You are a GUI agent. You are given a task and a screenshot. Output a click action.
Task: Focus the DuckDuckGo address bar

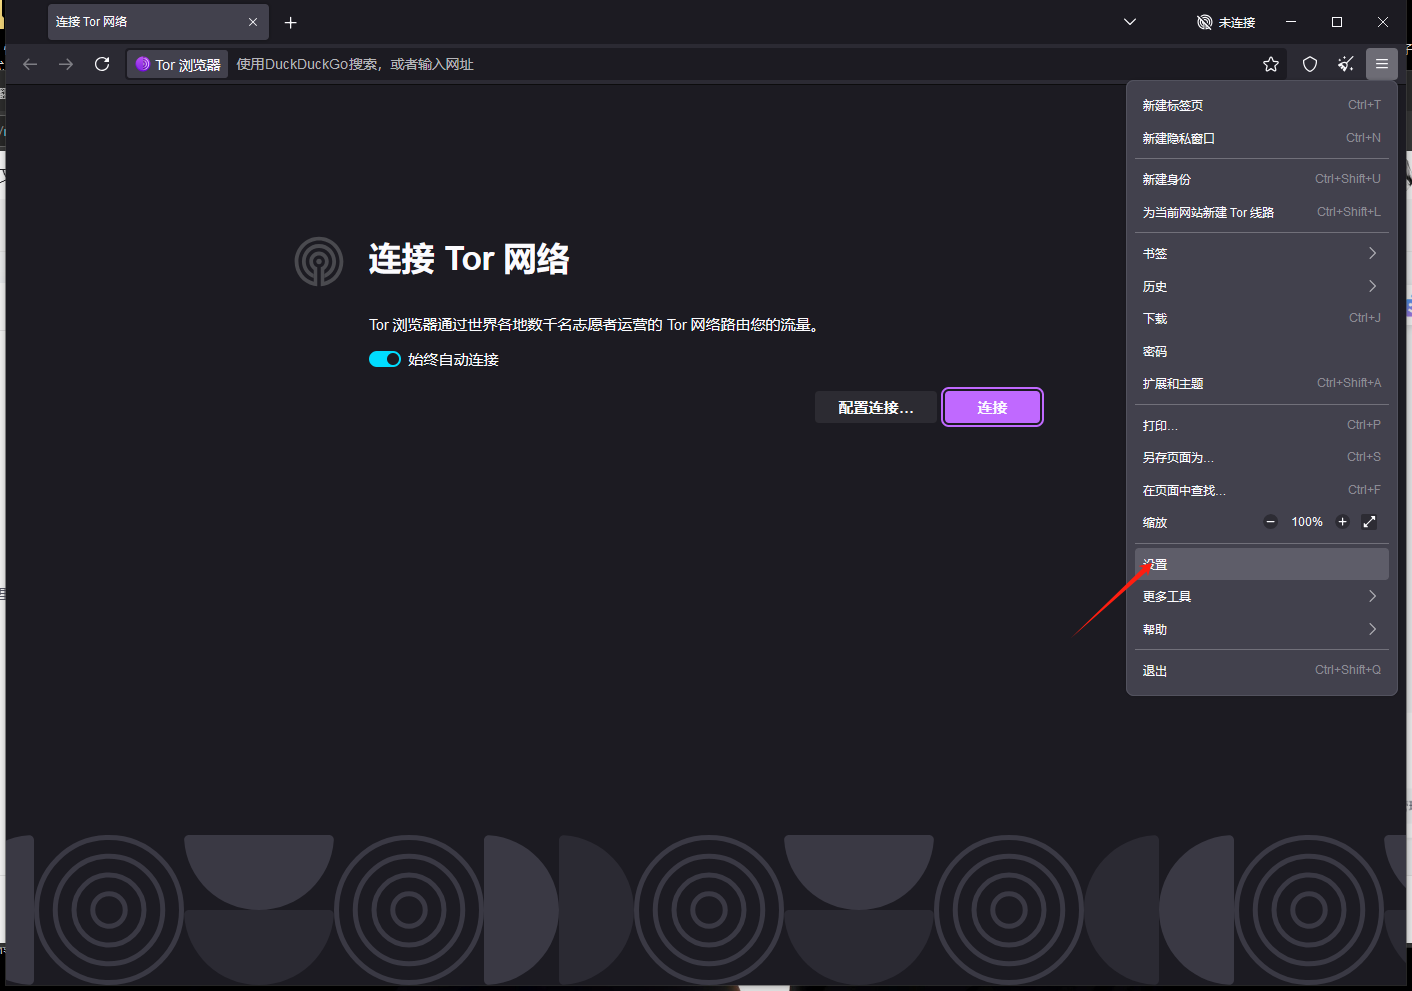740,64
